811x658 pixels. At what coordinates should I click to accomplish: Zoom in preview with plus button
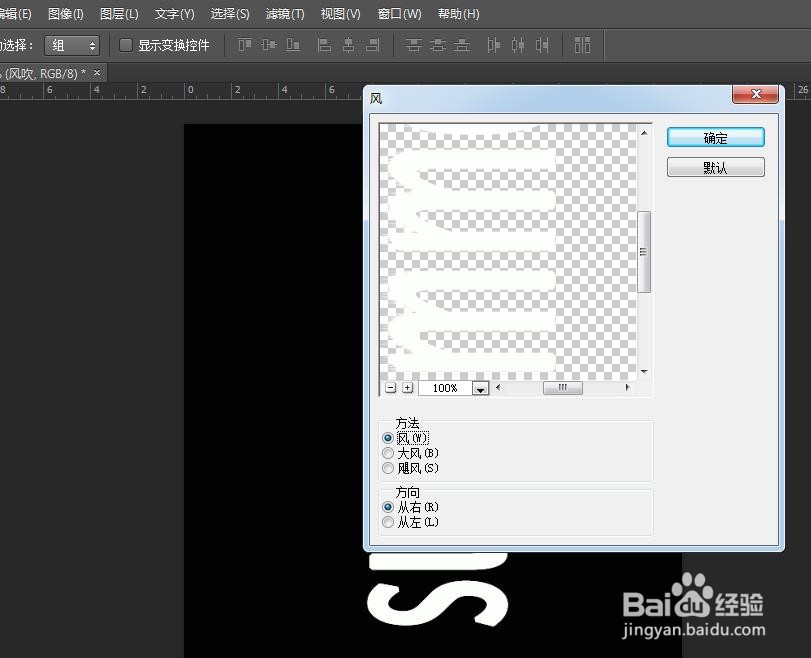[408, 387]
